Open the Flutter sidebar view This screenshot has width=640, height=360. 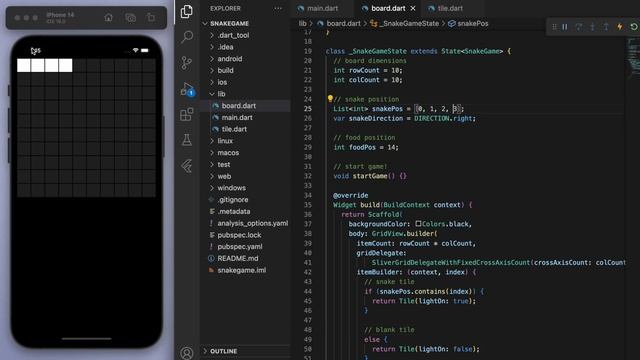187,166
